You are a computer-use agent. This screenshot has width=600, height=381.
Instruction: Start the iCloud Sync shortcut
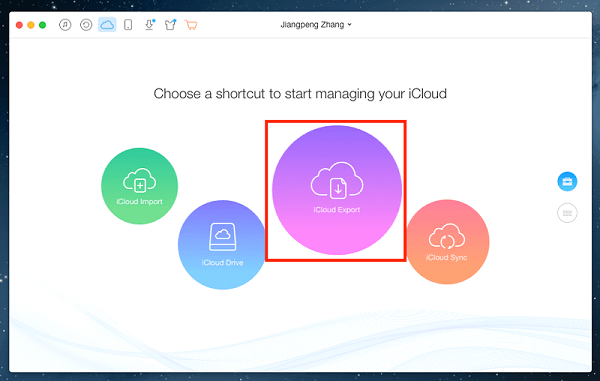(447, 242)
